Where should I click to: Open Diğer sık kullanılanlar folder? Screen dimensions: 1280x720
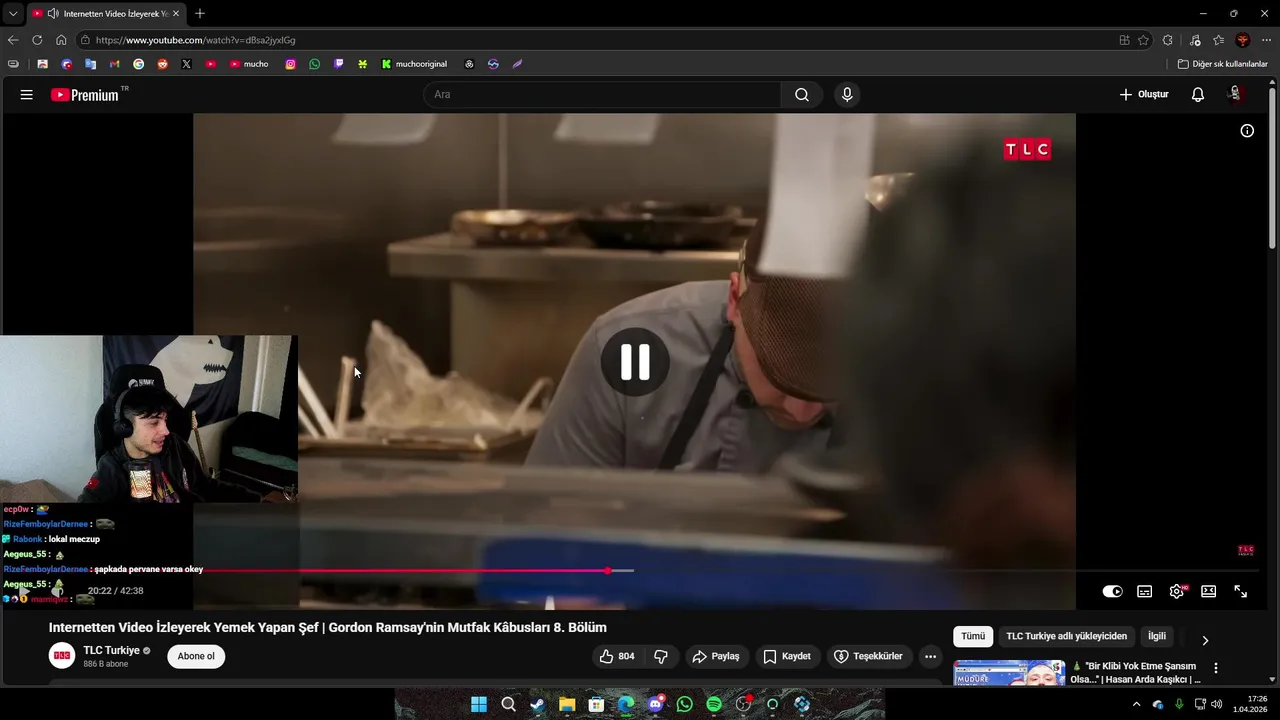(1222, 64)
